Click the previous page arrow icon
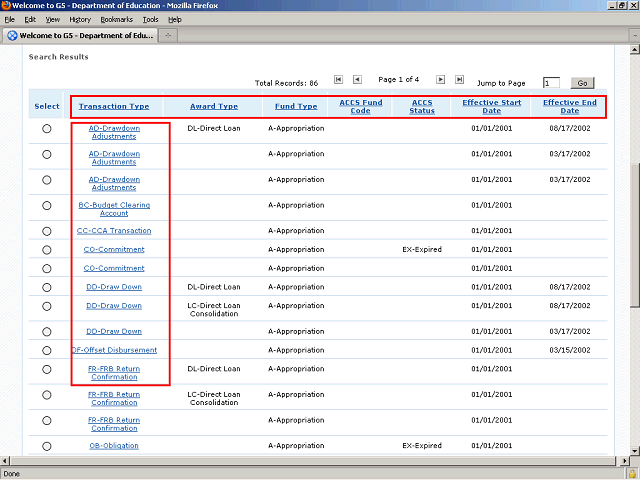Viewport: 640px width, 480px height. click(357, 80)
